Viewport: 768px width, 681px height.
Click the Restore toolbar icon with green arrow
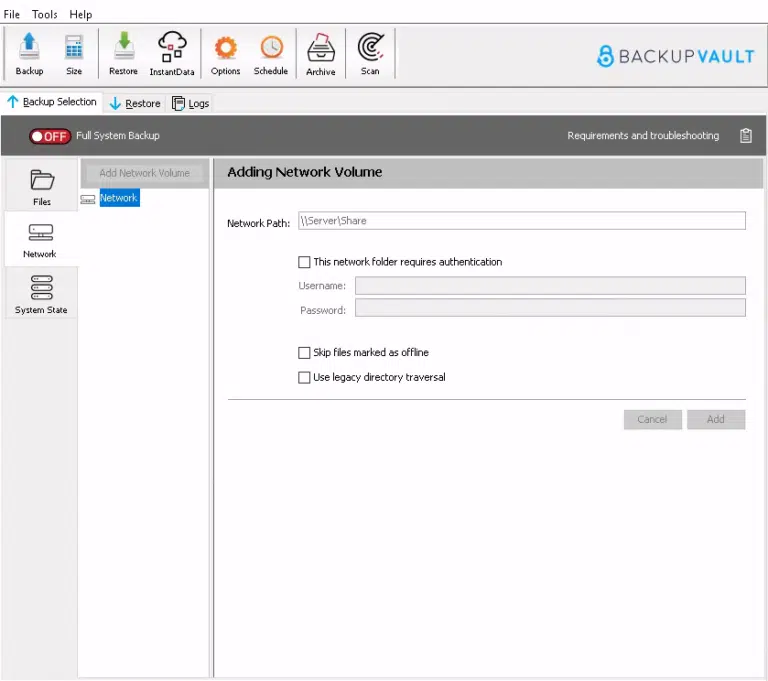pos(123,53)
